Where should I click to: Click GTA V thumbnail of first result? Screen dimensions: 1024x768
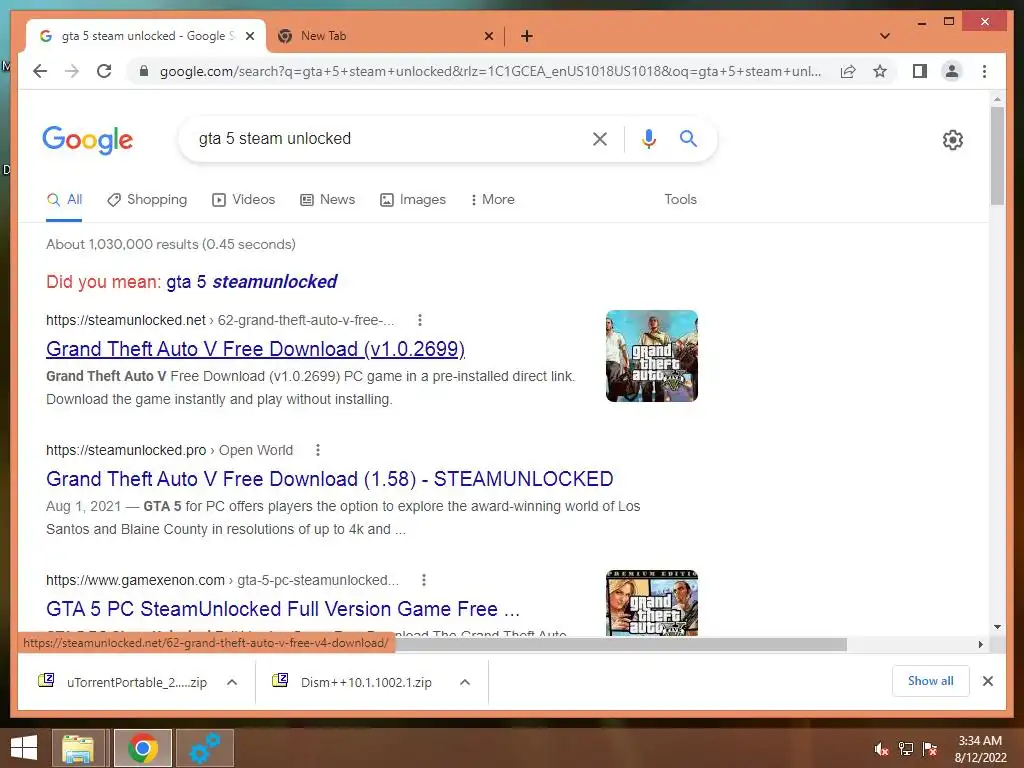[x=652, y=356]
